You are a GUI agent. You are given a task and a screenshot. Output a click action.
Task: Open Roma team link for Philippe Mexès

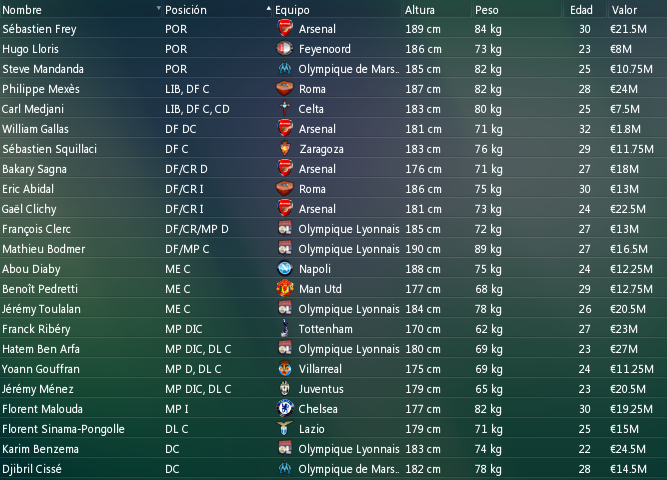312,89
